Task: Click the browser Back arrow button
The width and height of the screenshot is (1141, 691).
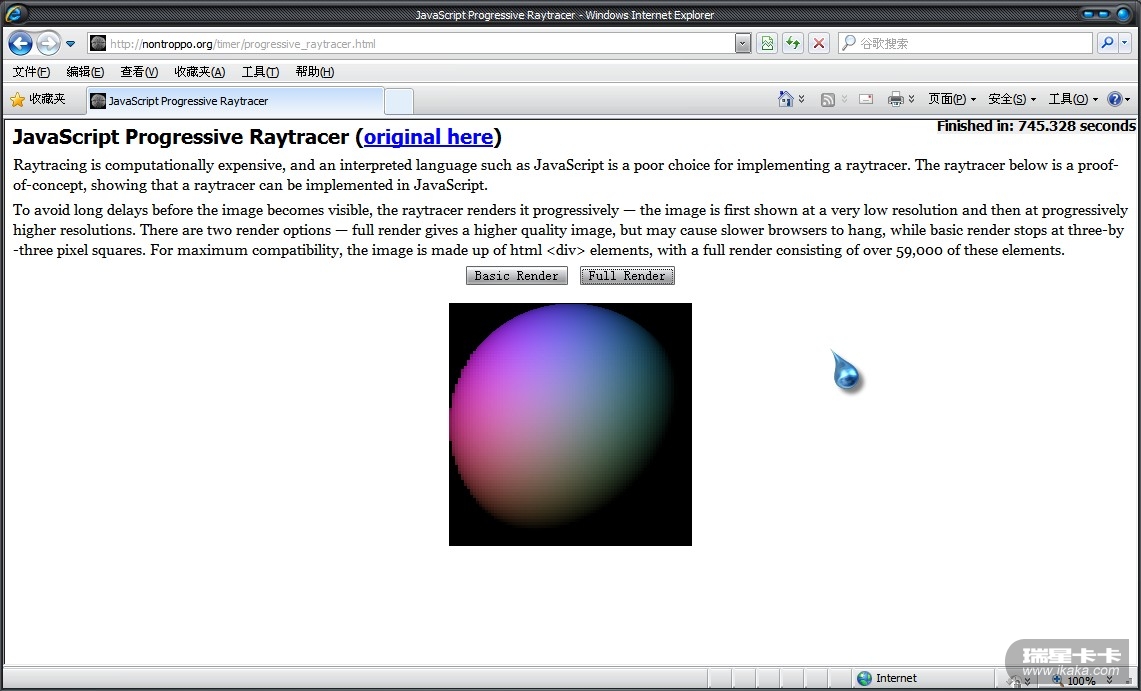Action: pos(20,43)
